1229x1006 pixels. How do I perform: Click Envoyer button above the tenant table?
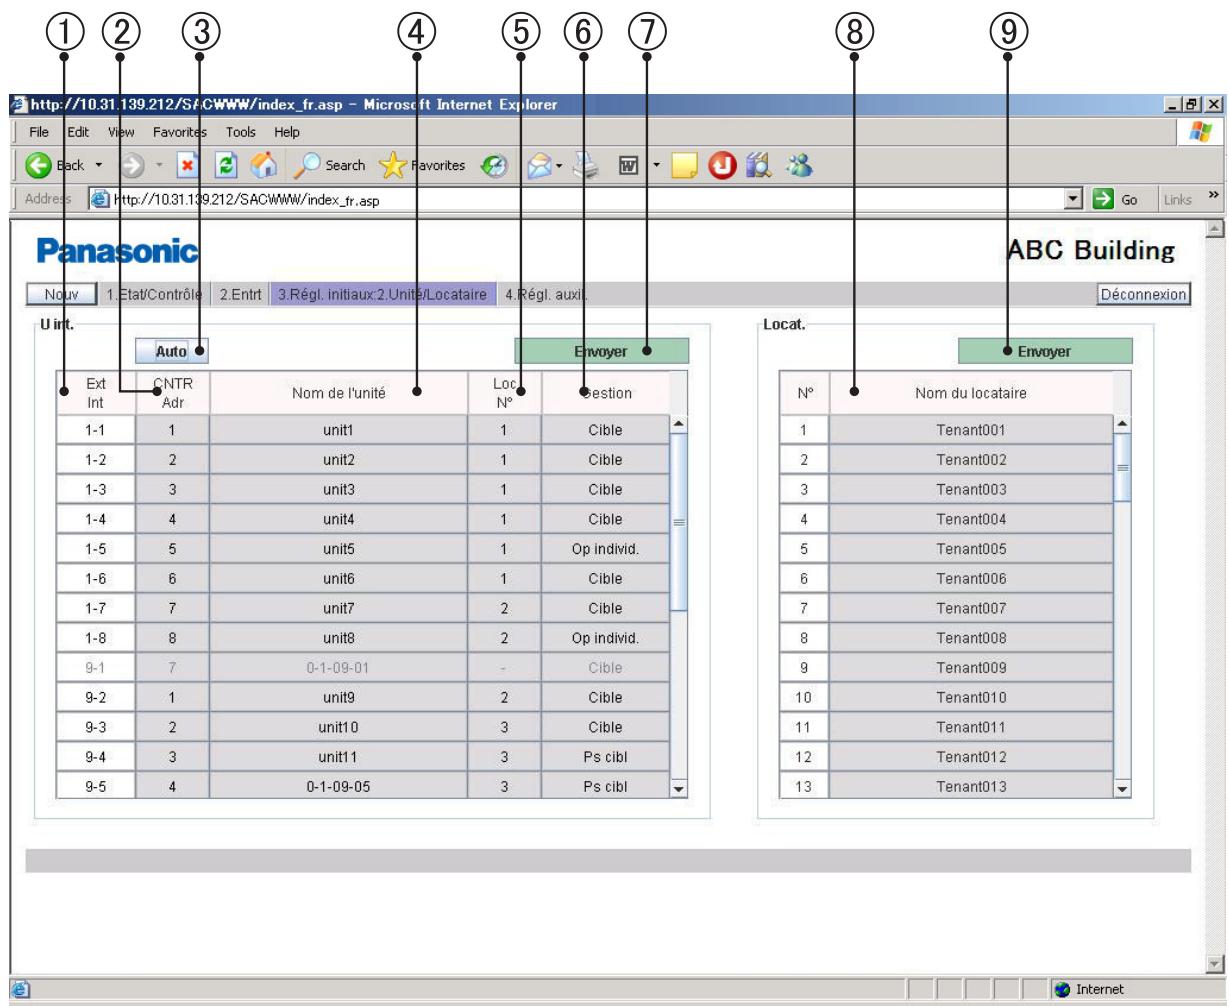[1045, 352]
